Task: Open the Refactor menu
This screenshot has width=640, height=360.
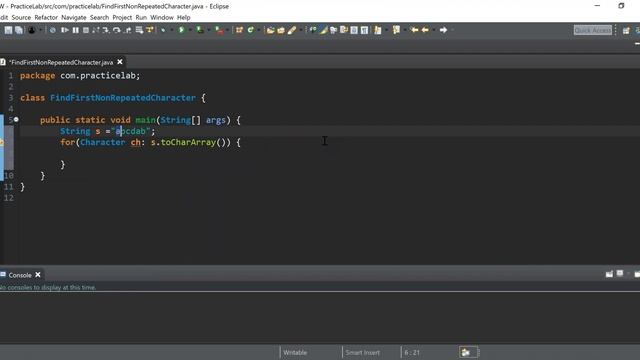Action: coord(46,18)
